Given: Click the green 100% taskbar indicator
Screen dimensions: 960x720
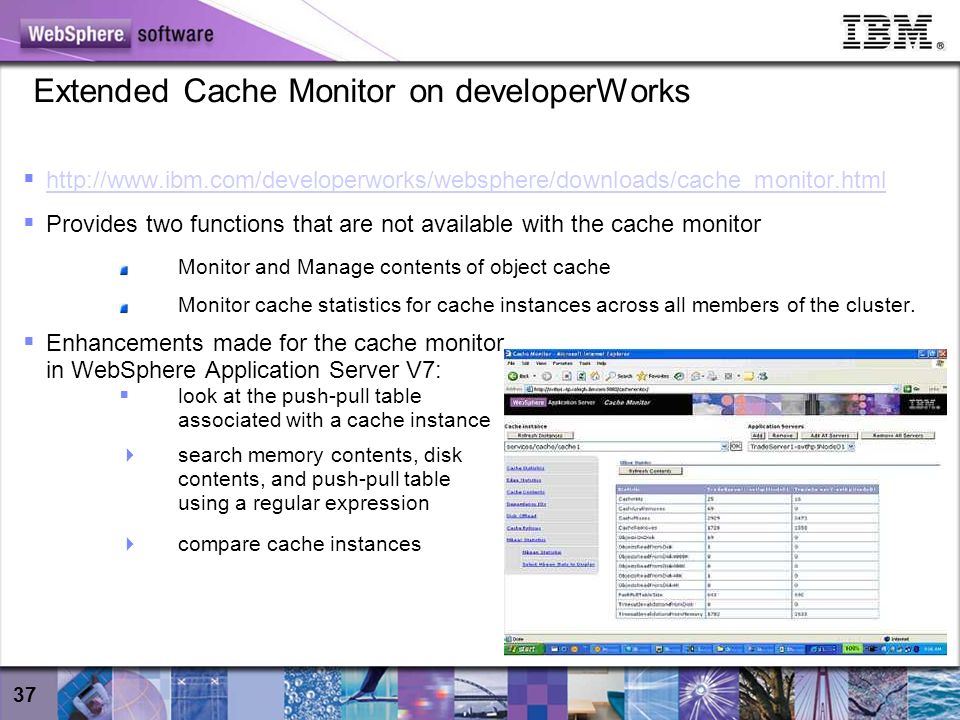Looking at the screenshot, I should pos(853,649).
